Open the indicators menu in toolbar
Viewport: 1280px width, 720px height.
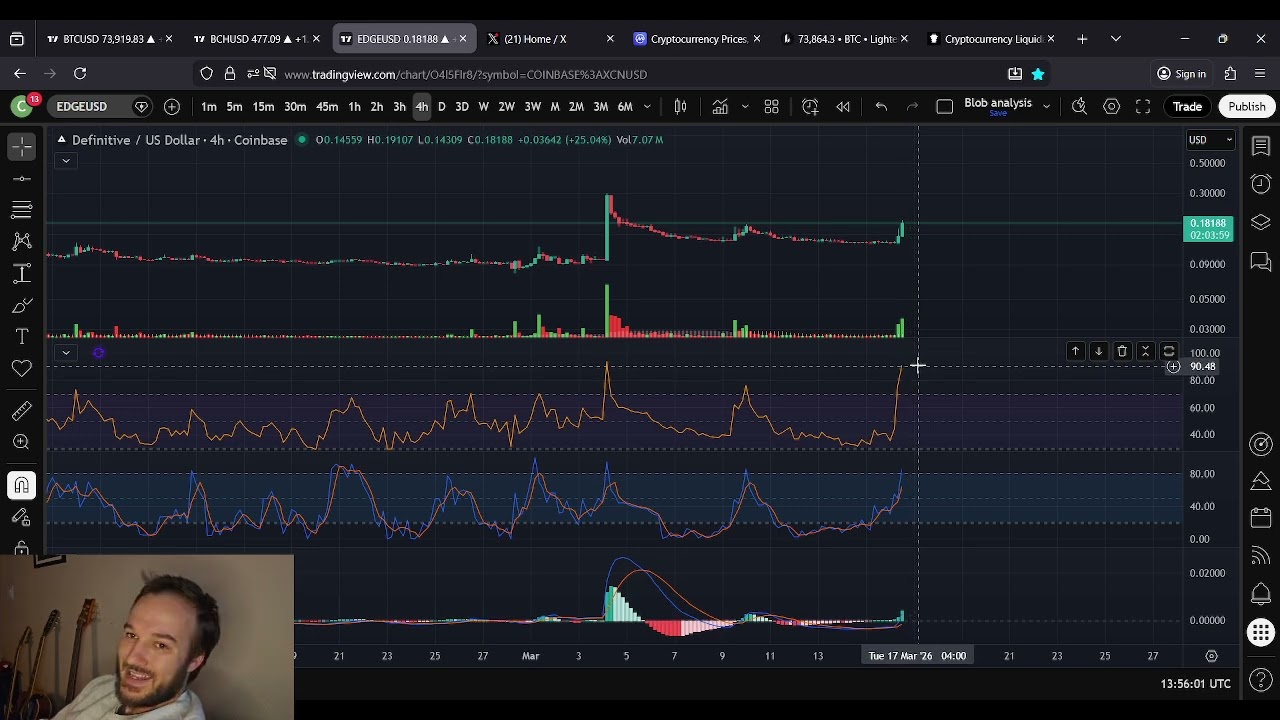pyautogui.click(x=720, y=107)
